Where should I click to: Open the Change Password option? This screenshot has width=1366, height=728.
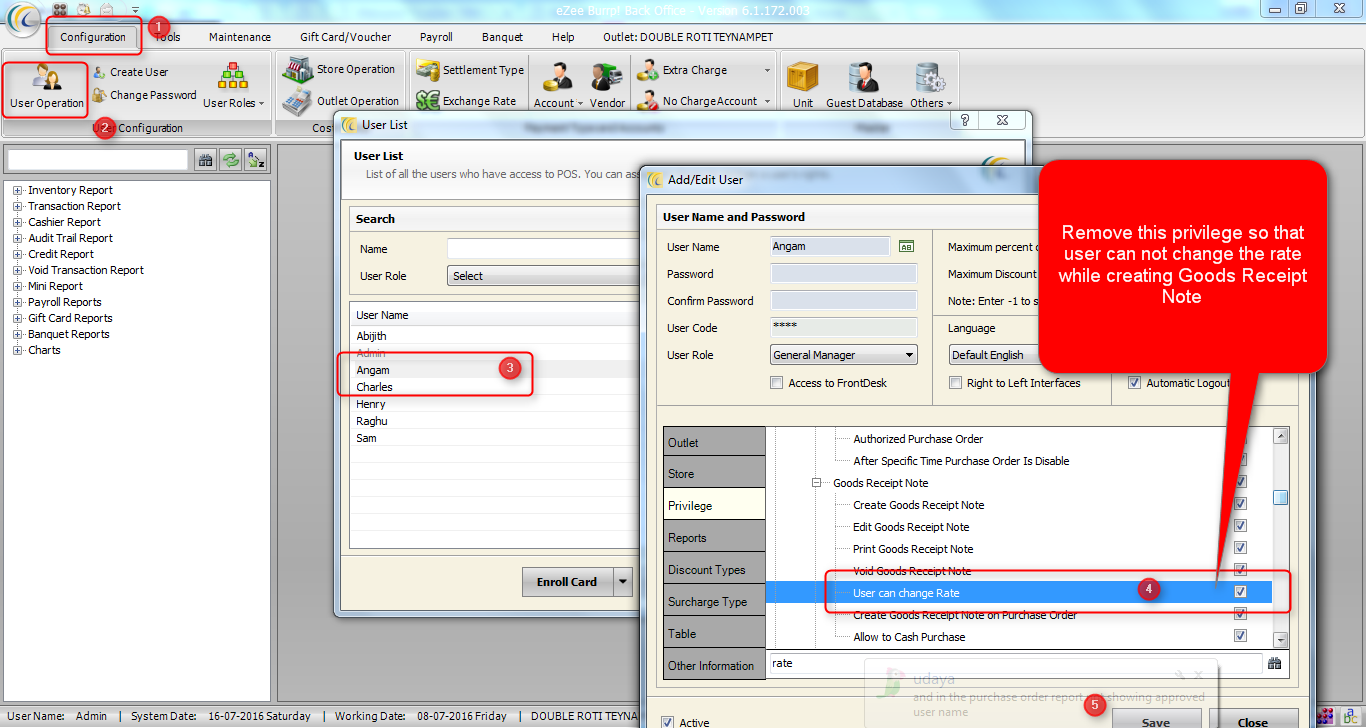coord(143,95)
